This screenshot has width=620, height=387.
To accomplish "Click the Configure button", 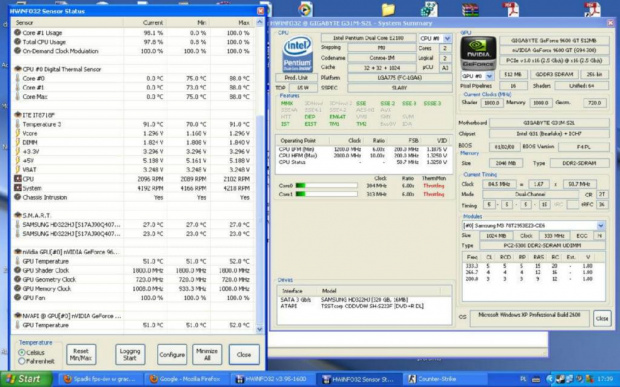I will coord(172,355).
